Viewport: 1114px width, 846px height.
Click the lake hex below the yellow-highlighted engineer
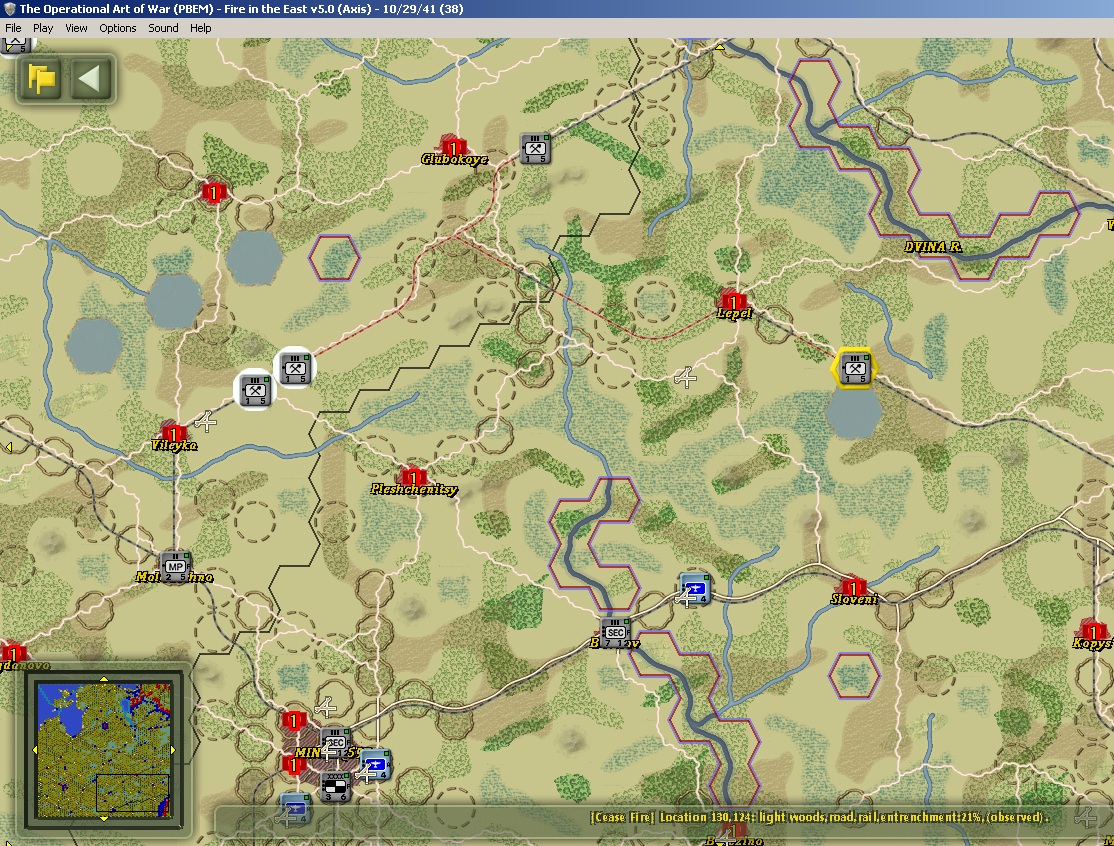tap(855, 412)
